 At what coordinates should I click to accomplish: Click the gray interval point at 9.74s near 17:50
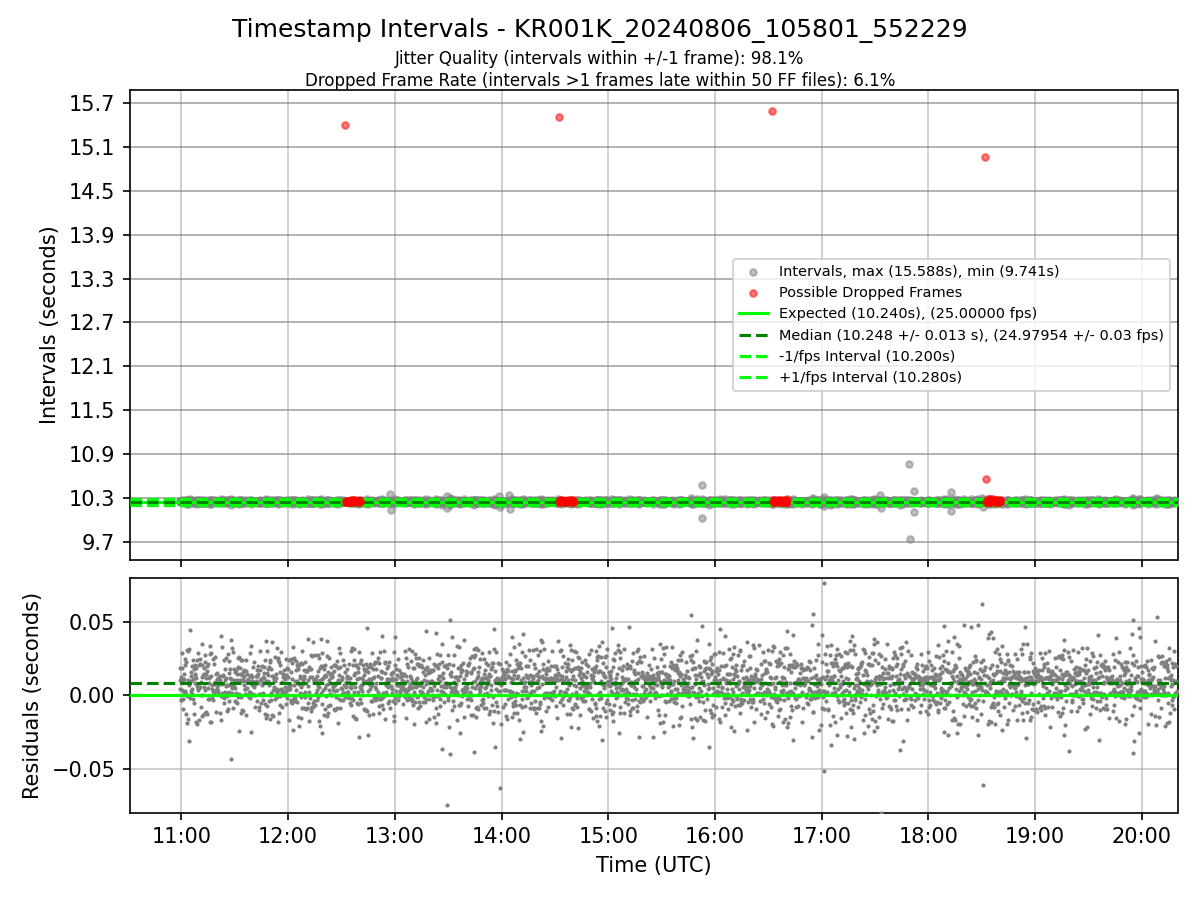910,539
